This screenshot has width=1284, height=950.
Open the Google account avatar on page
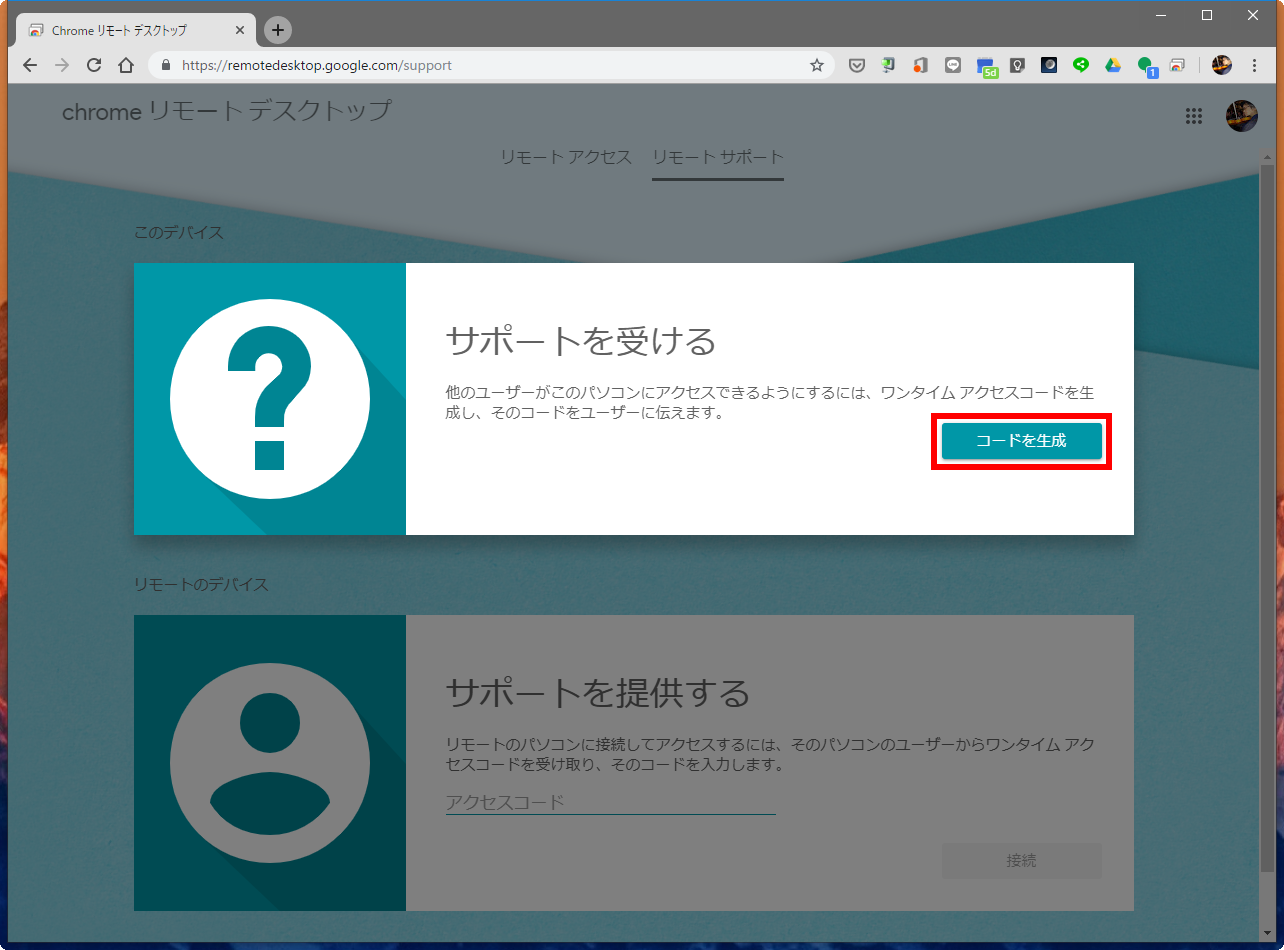coord(1242,116)
